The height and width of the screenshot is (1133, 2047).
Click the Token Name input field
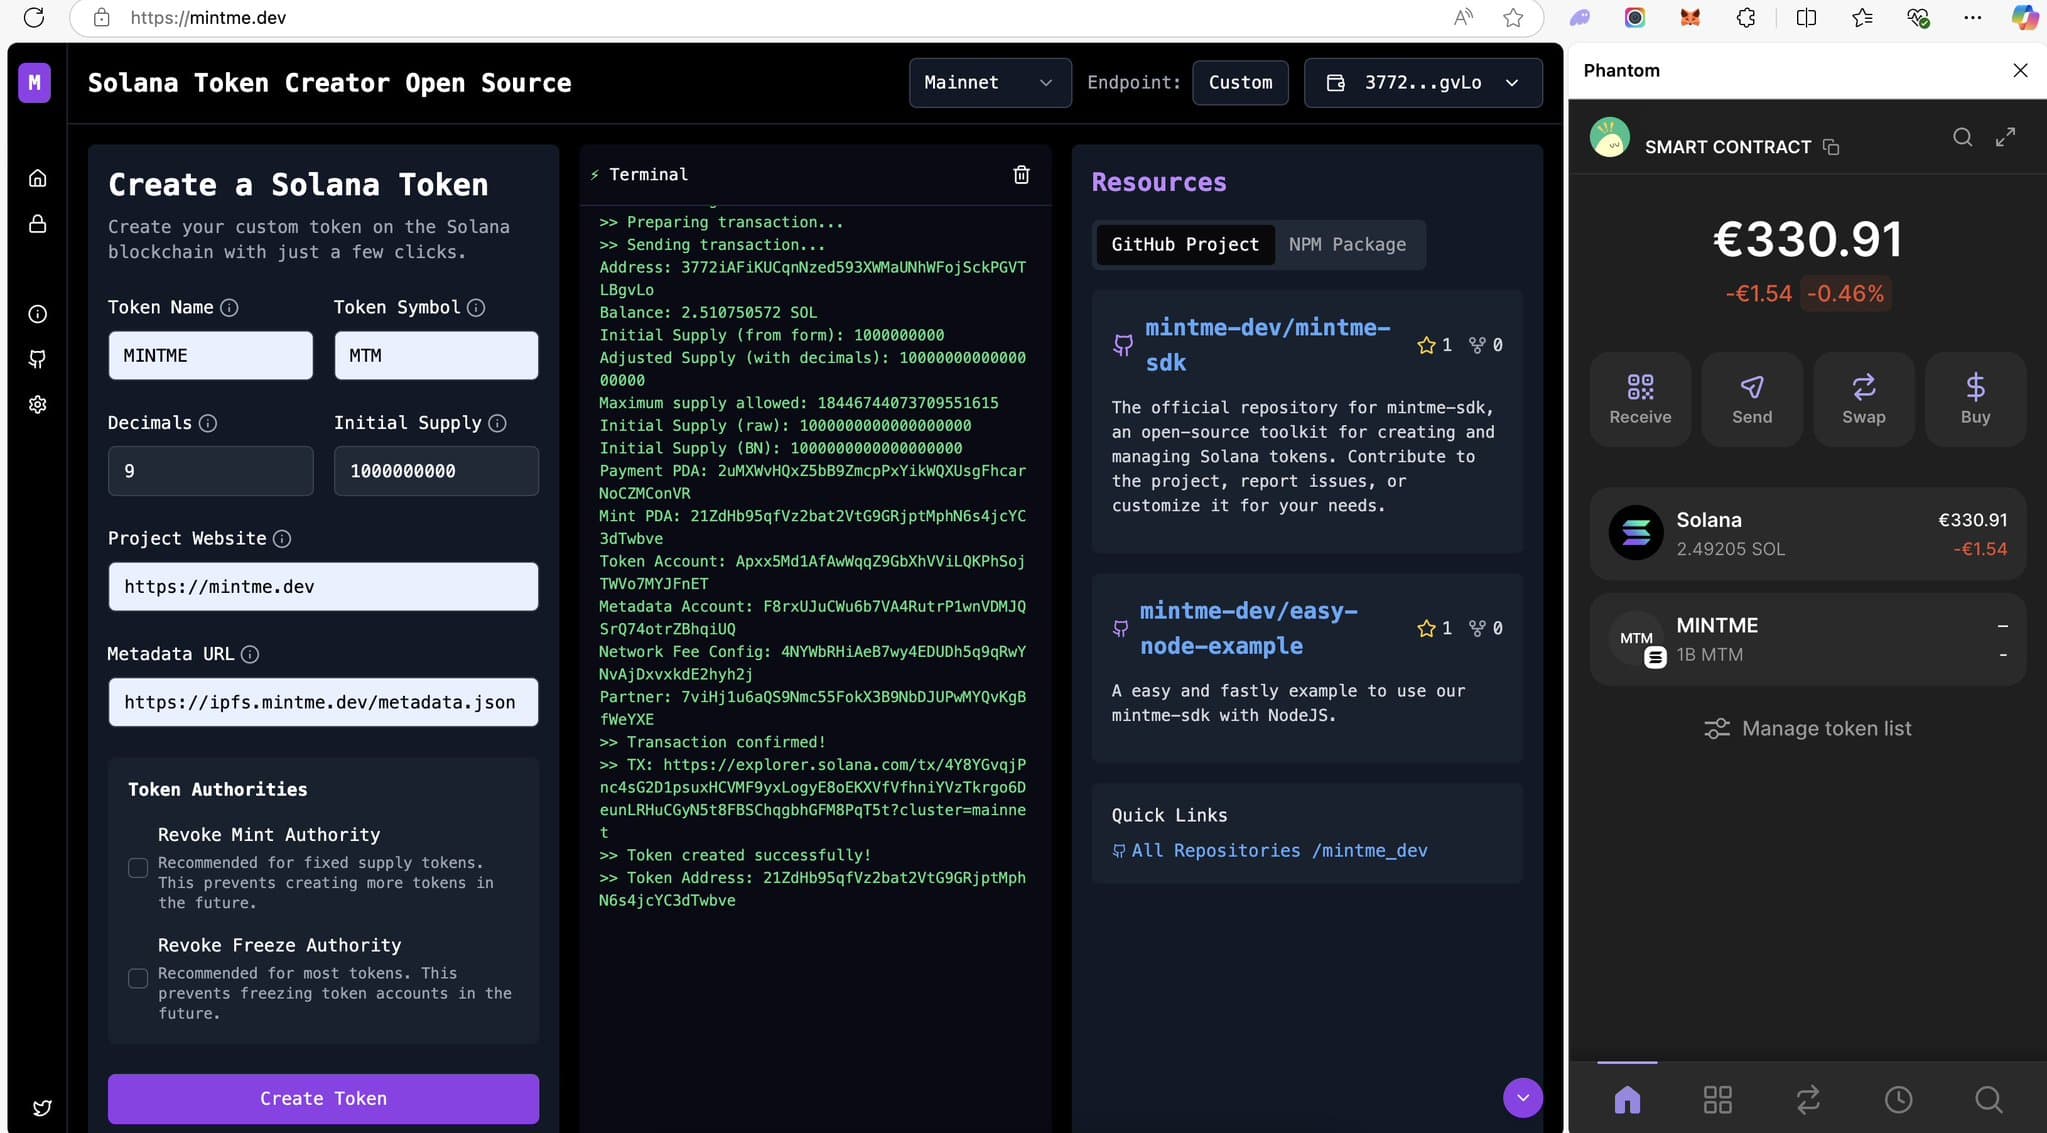(210, 355)
